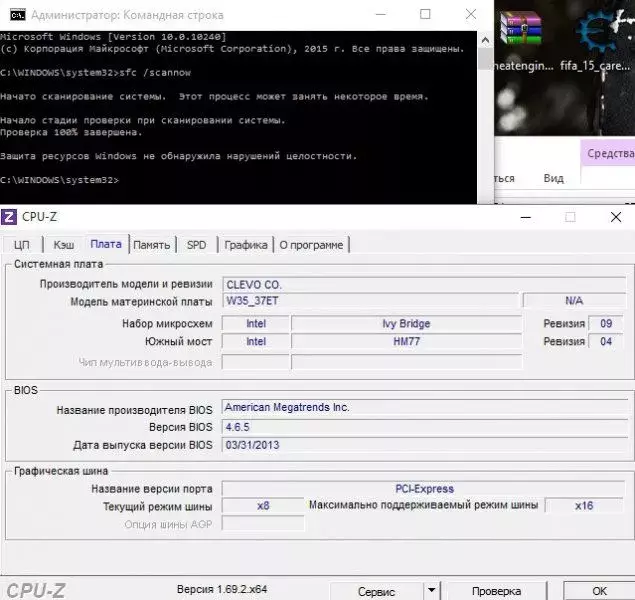Viewport: 635px width, 600px height.
Task: Click the sfc /scannow command line
Action: (x=95, y=73)
